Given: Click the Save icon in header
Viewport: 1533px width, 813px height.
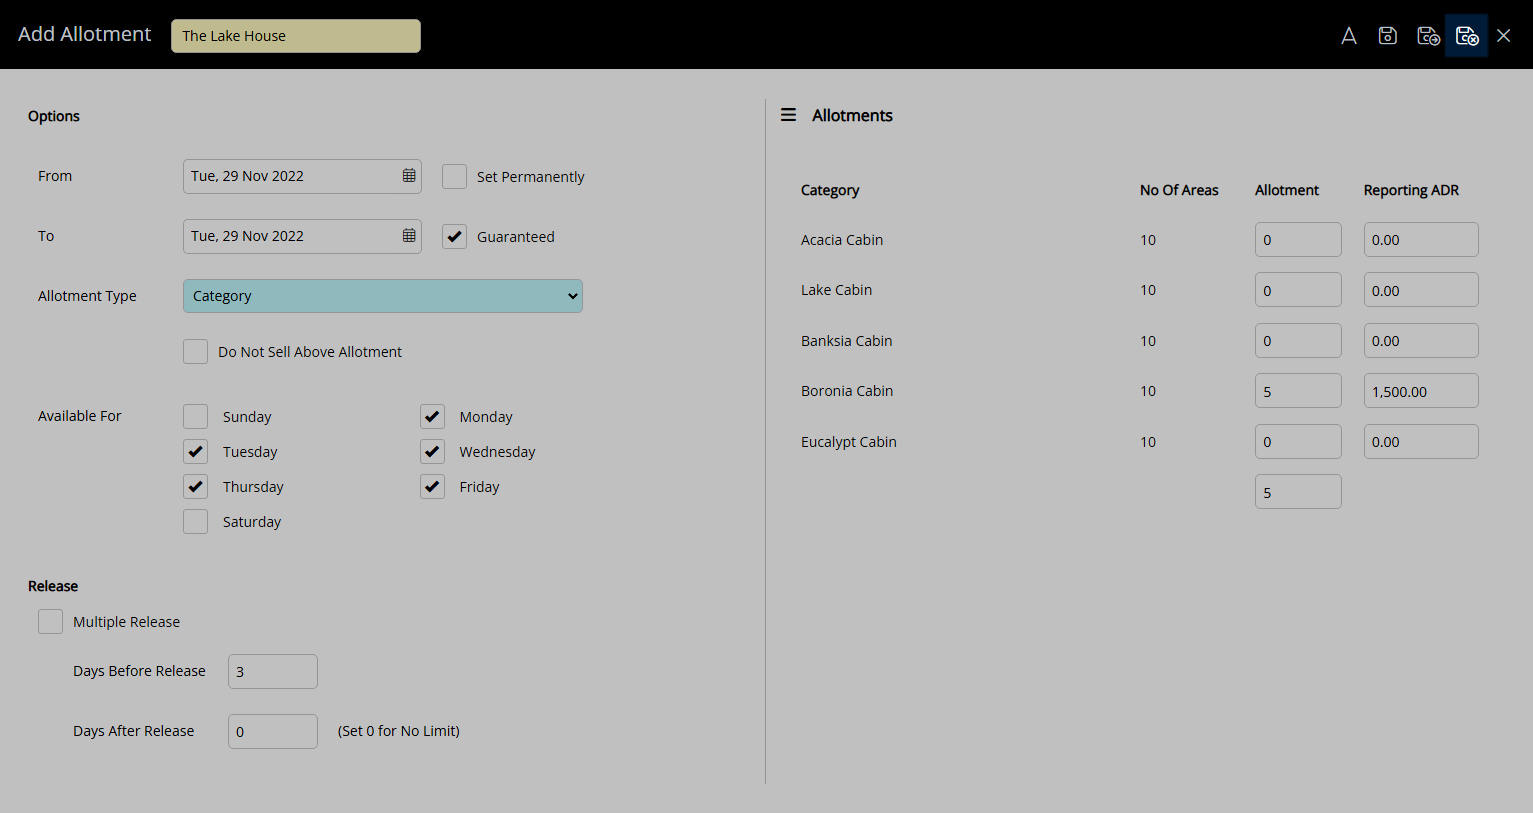Looking at the screenshot, I should pos(1388,36).
